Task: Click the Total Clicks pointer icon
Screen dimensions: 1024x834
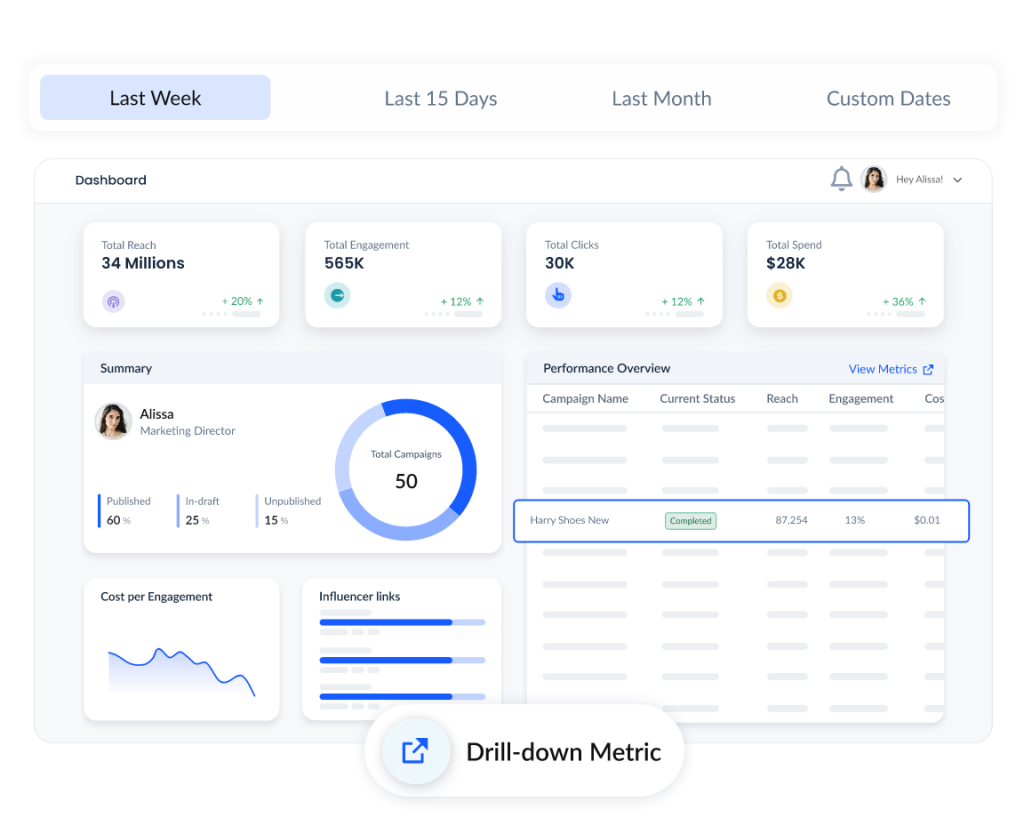Action: tap(558, 295)
